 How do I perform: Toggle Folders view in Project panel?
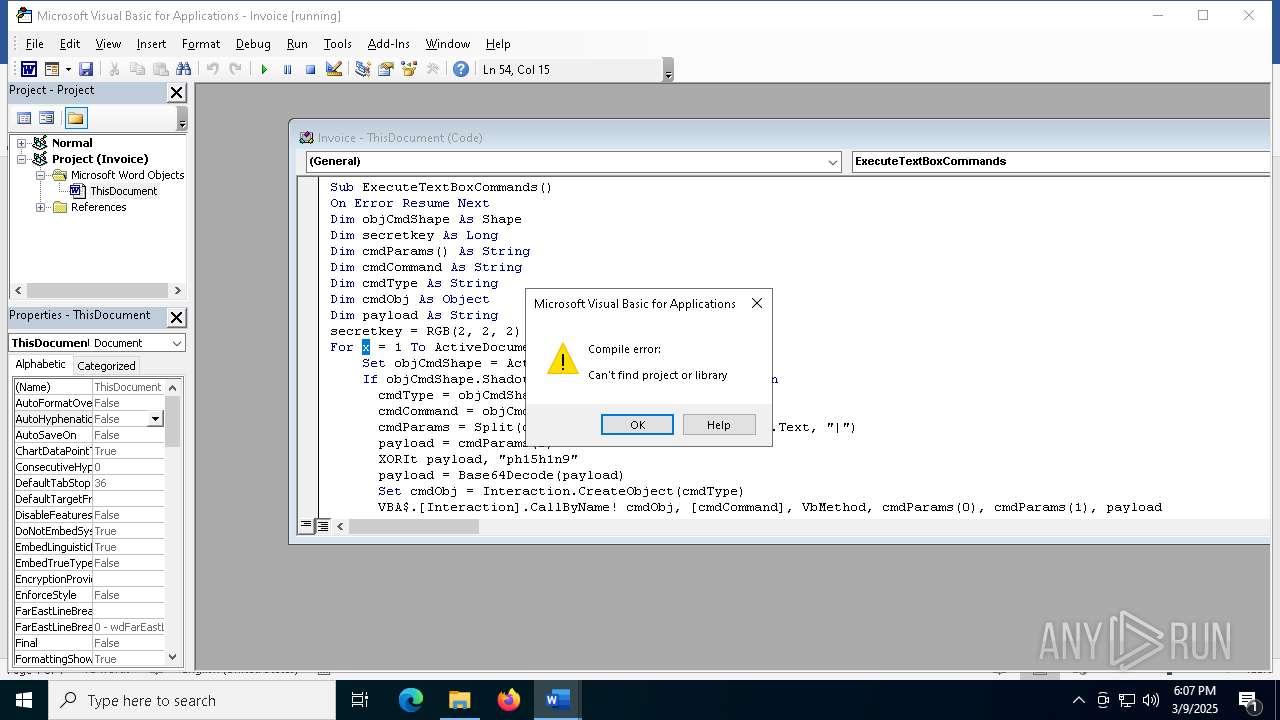click(76, 118)
